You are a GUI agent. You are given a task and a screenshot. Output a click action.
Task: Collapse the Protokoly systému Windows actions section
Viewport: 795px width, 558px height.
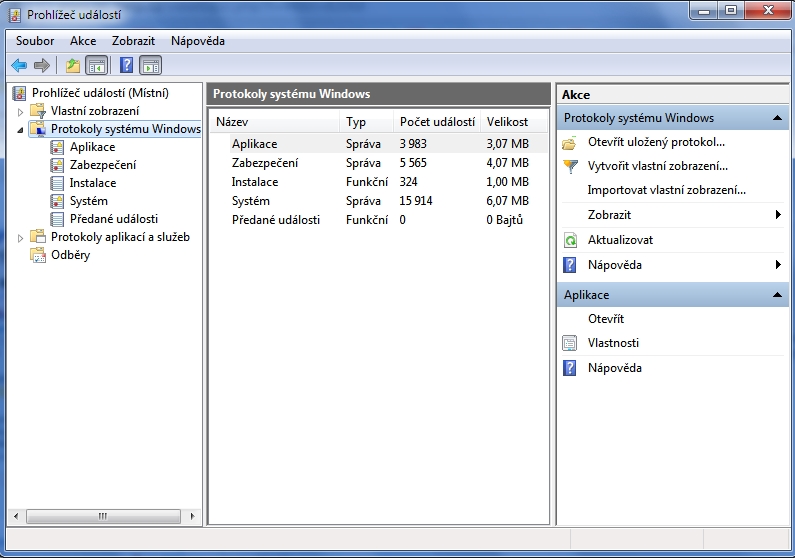point(777,118)
